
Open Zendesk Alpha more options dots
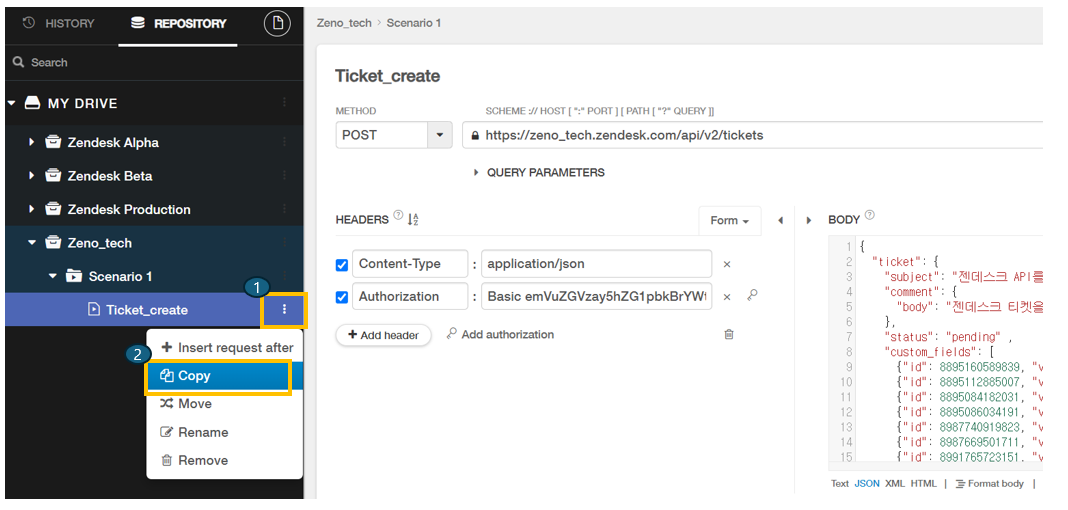point(284,142)
